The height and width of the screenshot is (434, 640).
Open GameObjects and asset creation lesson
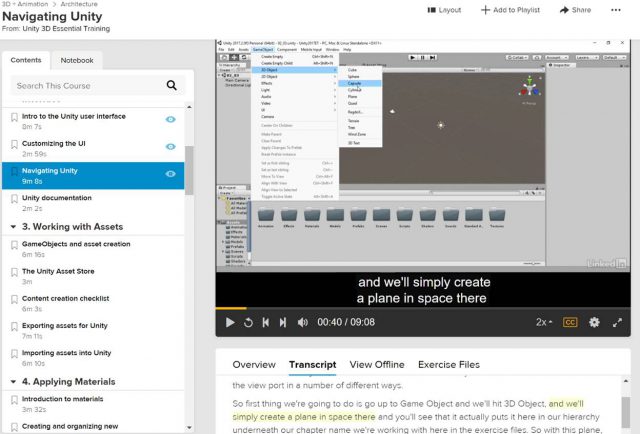(93, 249)
